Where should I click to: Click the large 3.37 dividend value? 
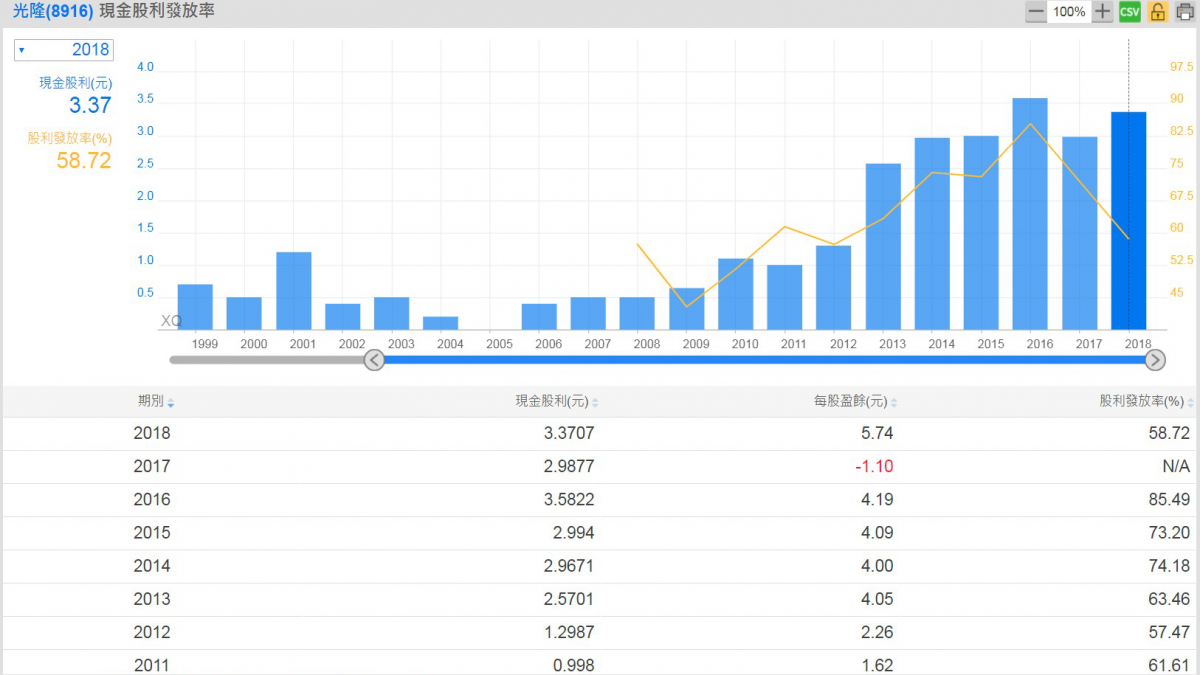pos(91,106)
